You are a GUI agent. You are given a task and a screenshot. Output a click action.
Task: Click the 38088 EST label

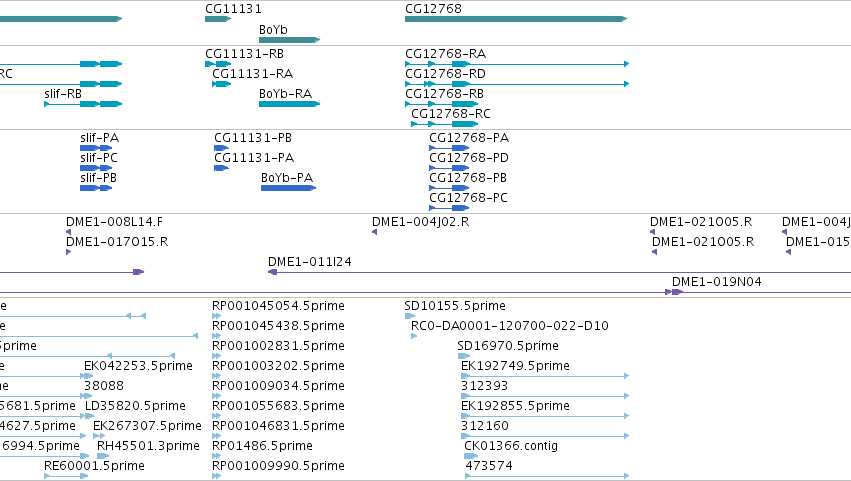(x=104, y=387)
